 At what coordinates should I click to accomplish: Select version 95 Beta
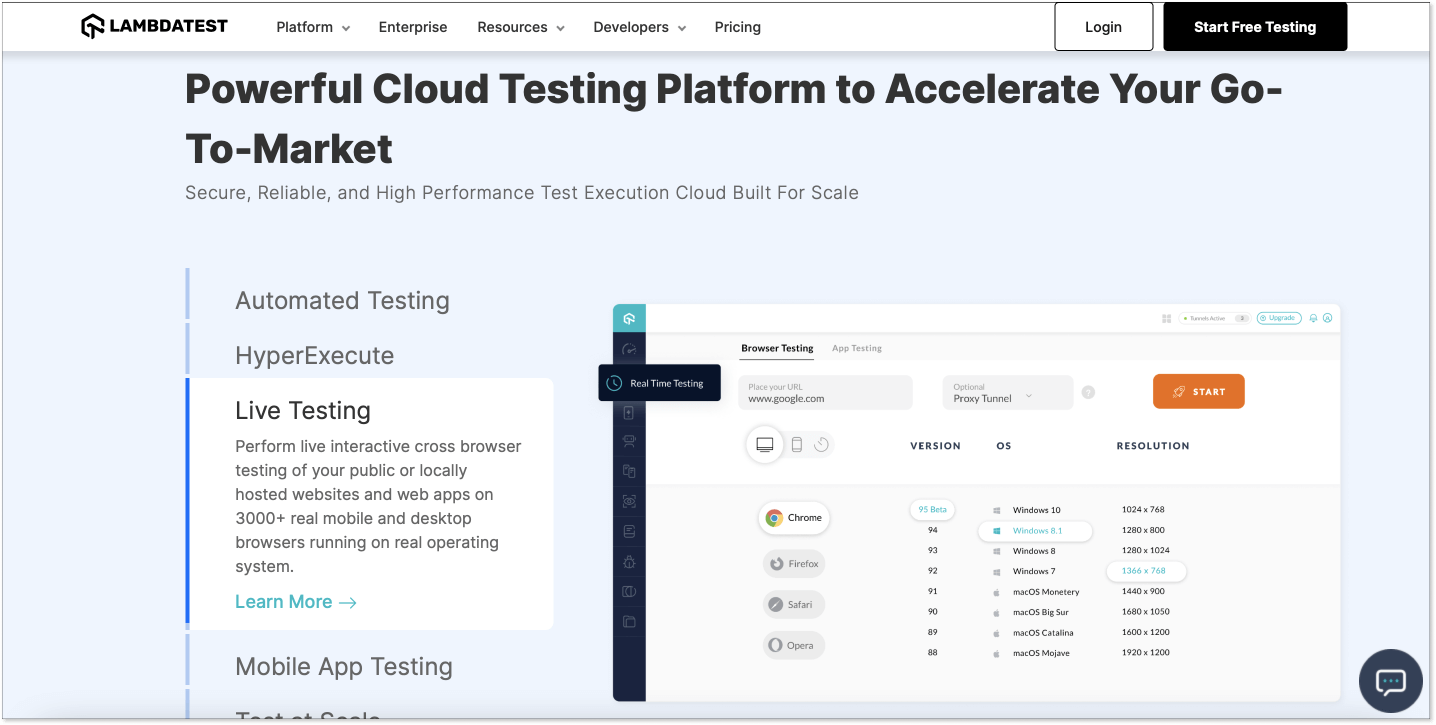932,509
